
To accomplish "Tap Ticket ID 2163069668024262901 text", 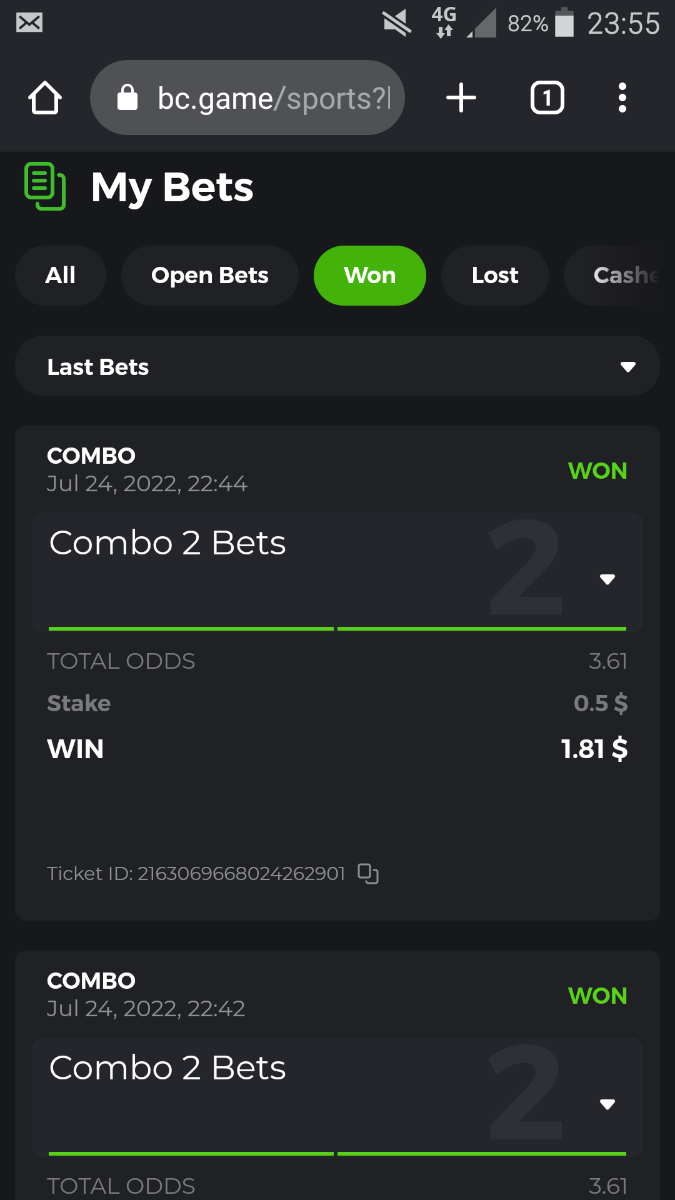I will (196, 874).
